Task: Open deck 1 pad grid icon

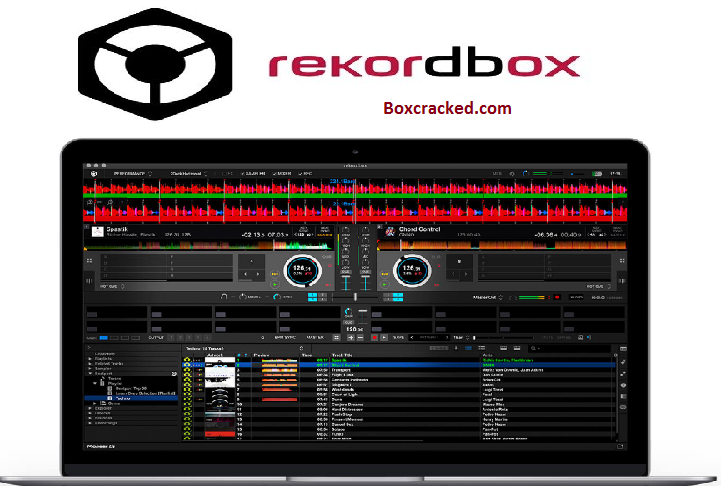Action: tap(89, 261)
